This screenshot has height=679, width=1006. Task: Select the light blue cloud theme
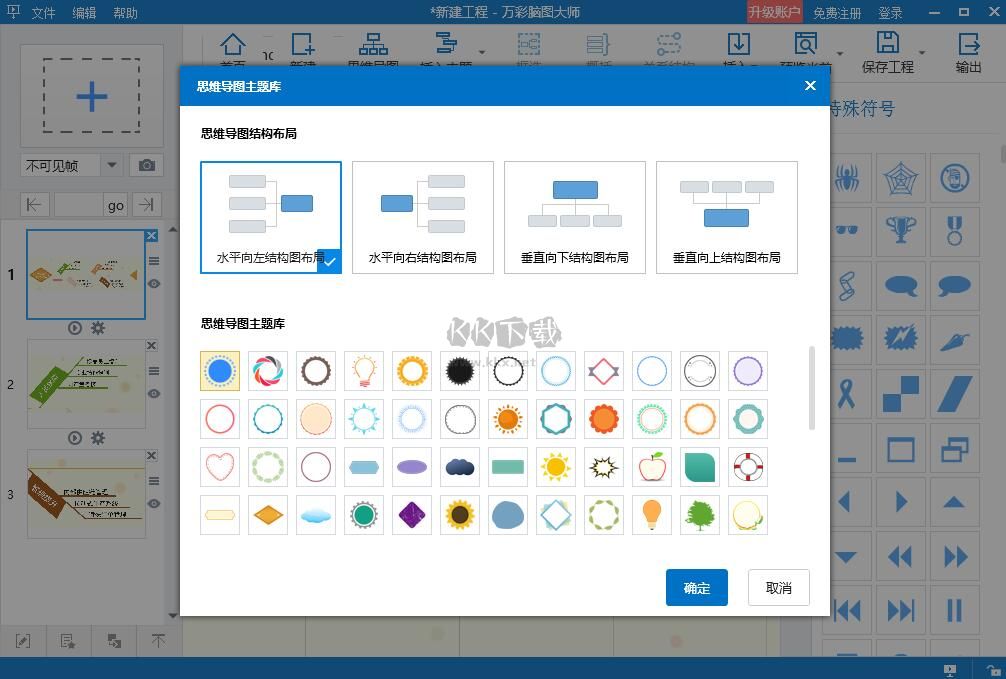[316, 515]
